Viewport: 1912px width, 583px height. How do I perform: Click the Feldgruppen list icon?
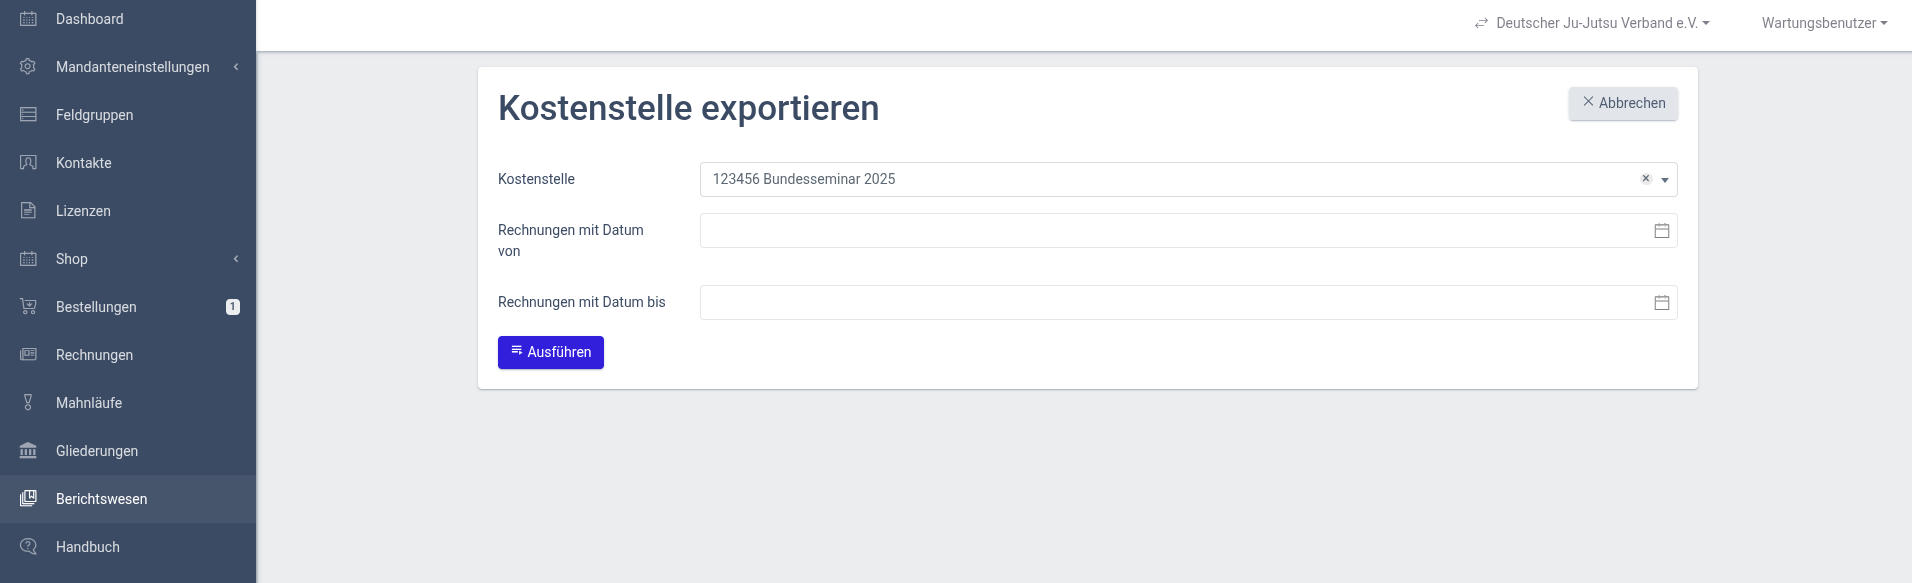tap(28, 115)
